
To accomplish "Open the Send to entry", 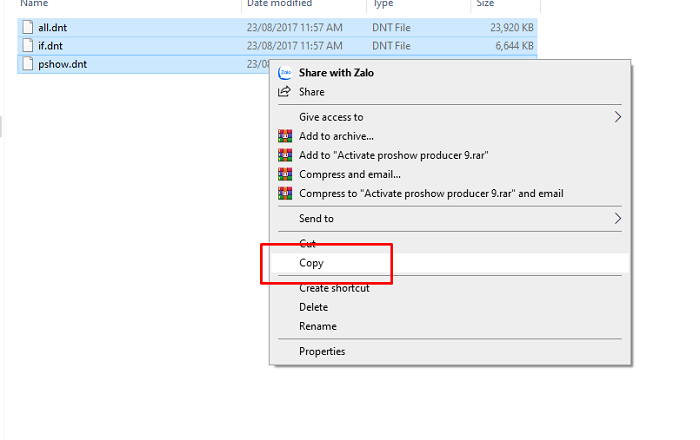I will [450, 219].
